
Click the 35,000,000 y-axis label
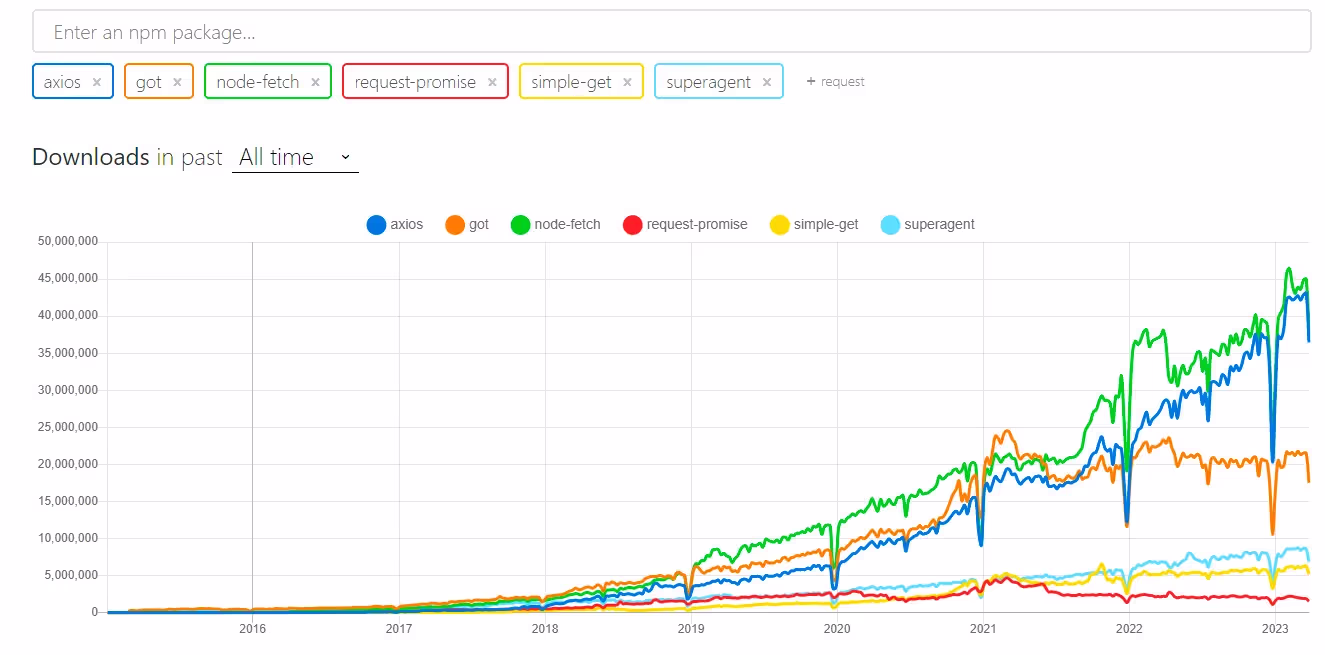click(68, 353)
